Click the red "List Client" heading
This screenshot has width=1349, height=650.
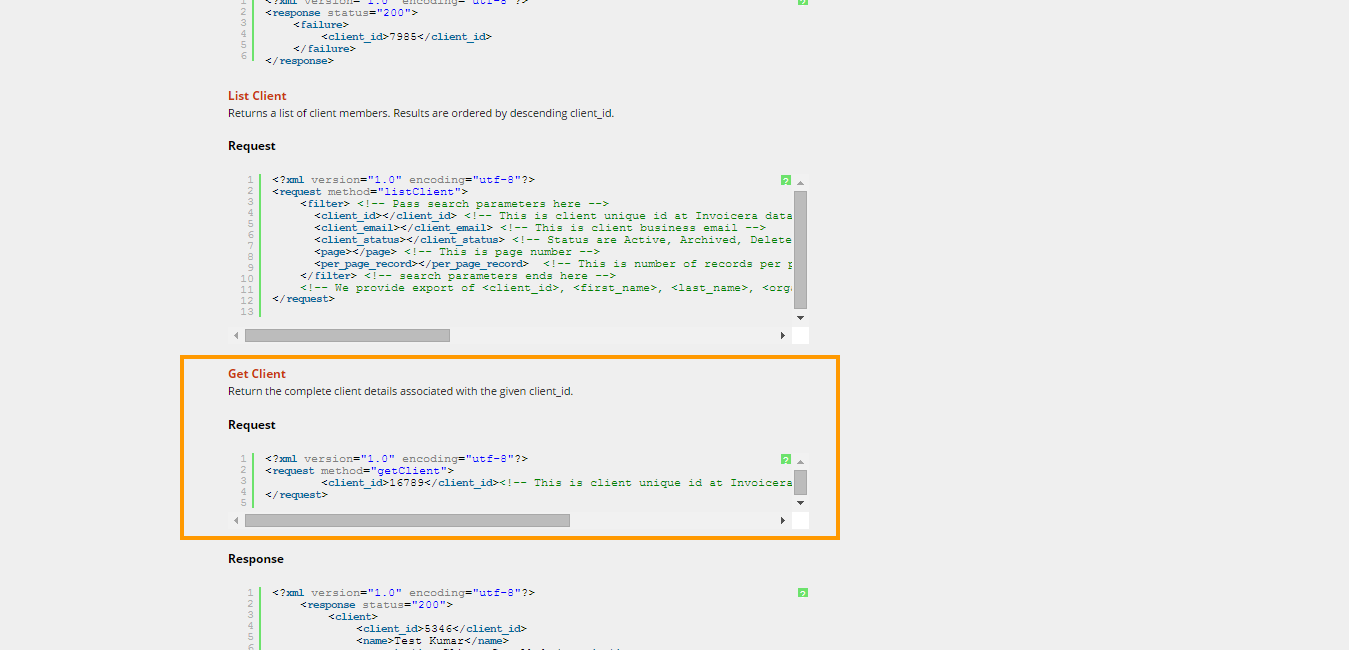tap(257, 96)
